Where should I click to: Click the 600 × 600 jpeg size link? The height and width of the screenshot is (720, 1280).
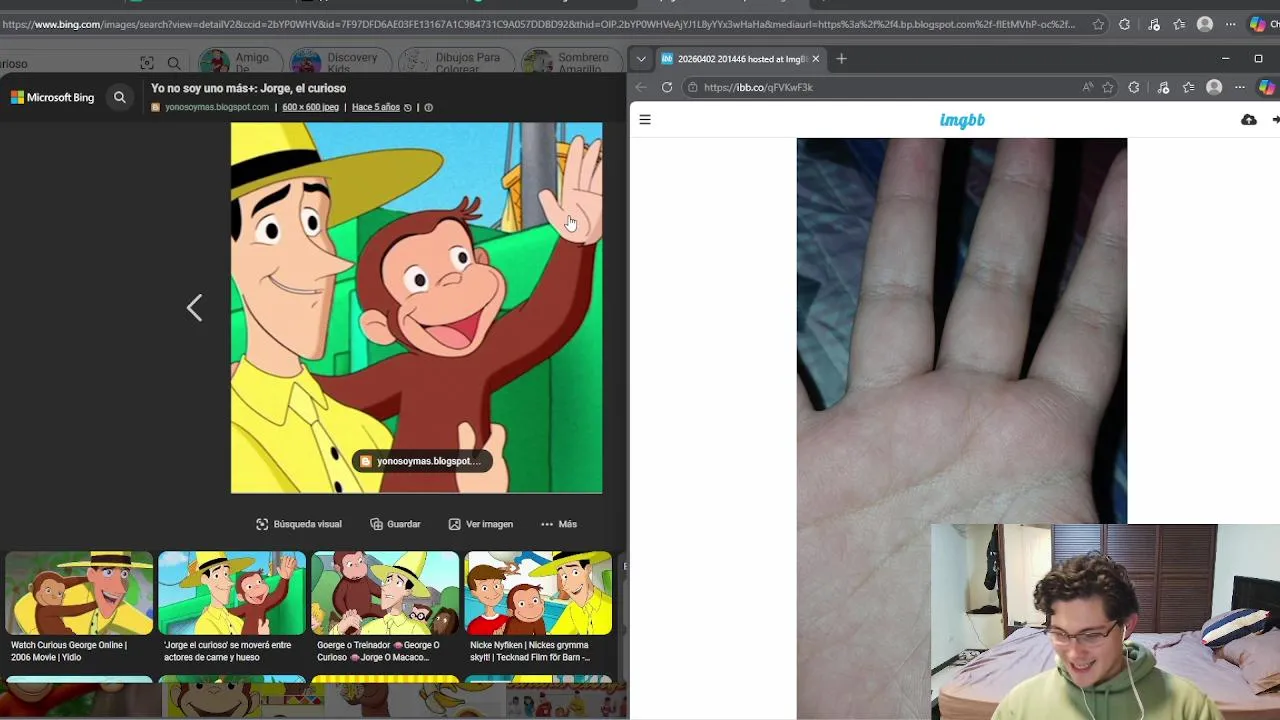tap(310, 107)
